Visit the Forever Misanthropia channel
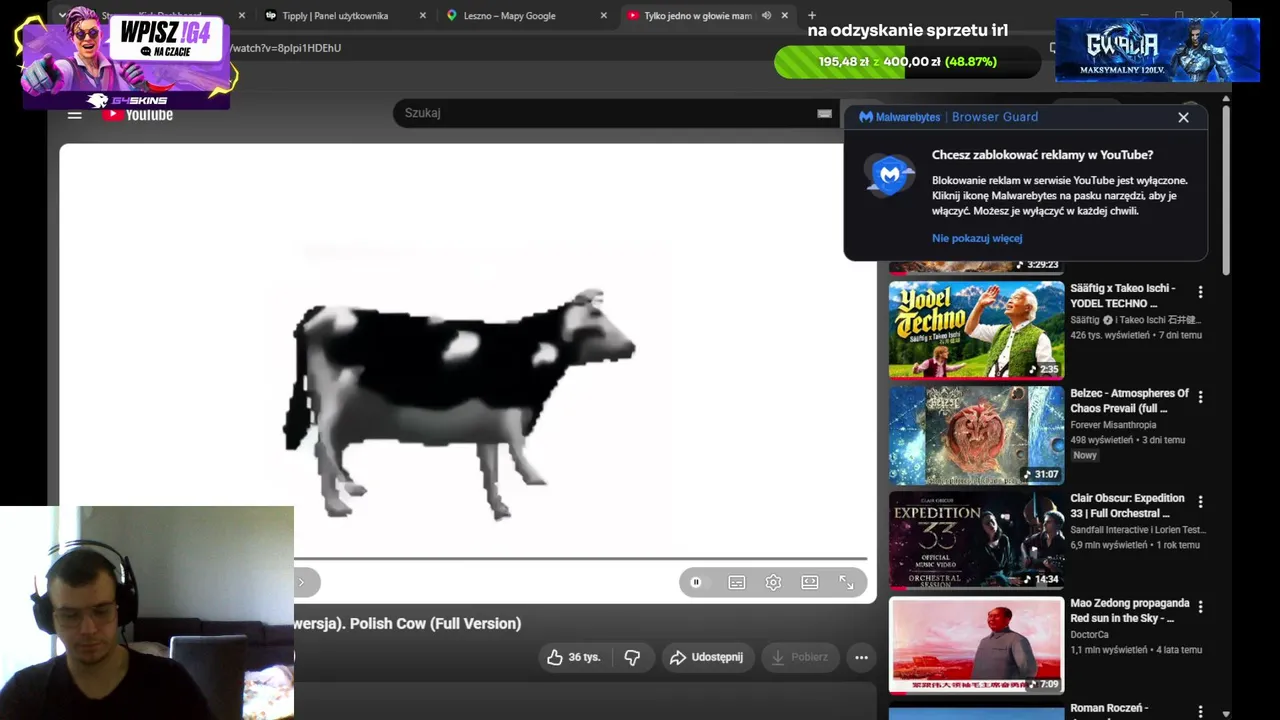 click(1113, 425)
